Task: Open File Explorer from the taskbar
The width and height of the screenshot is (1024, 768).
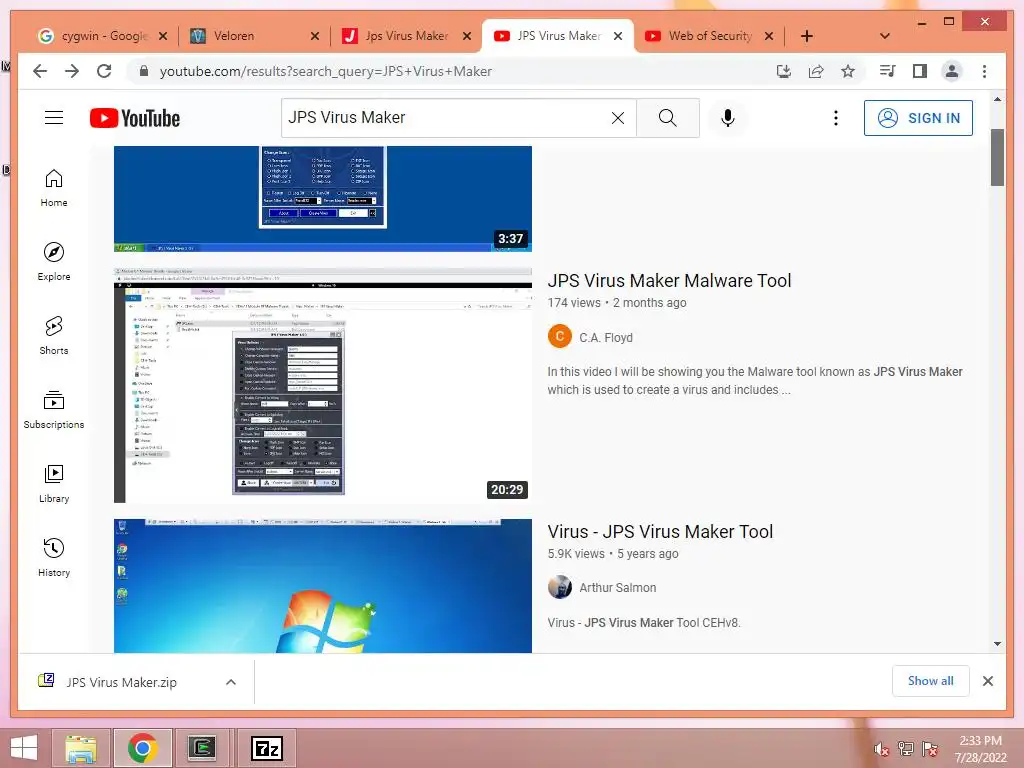Action: 81,748
